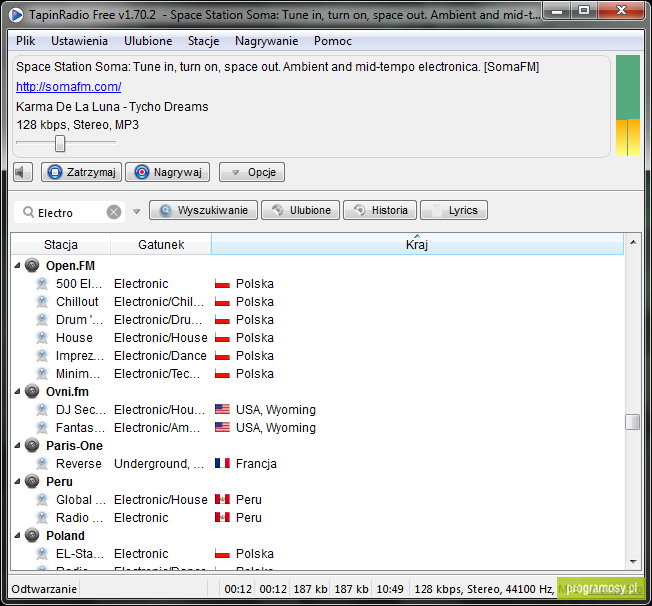Viewport: 652px width, 606px height.
Task: Clear the Electro search text
Action: click(x=114, y=212)
